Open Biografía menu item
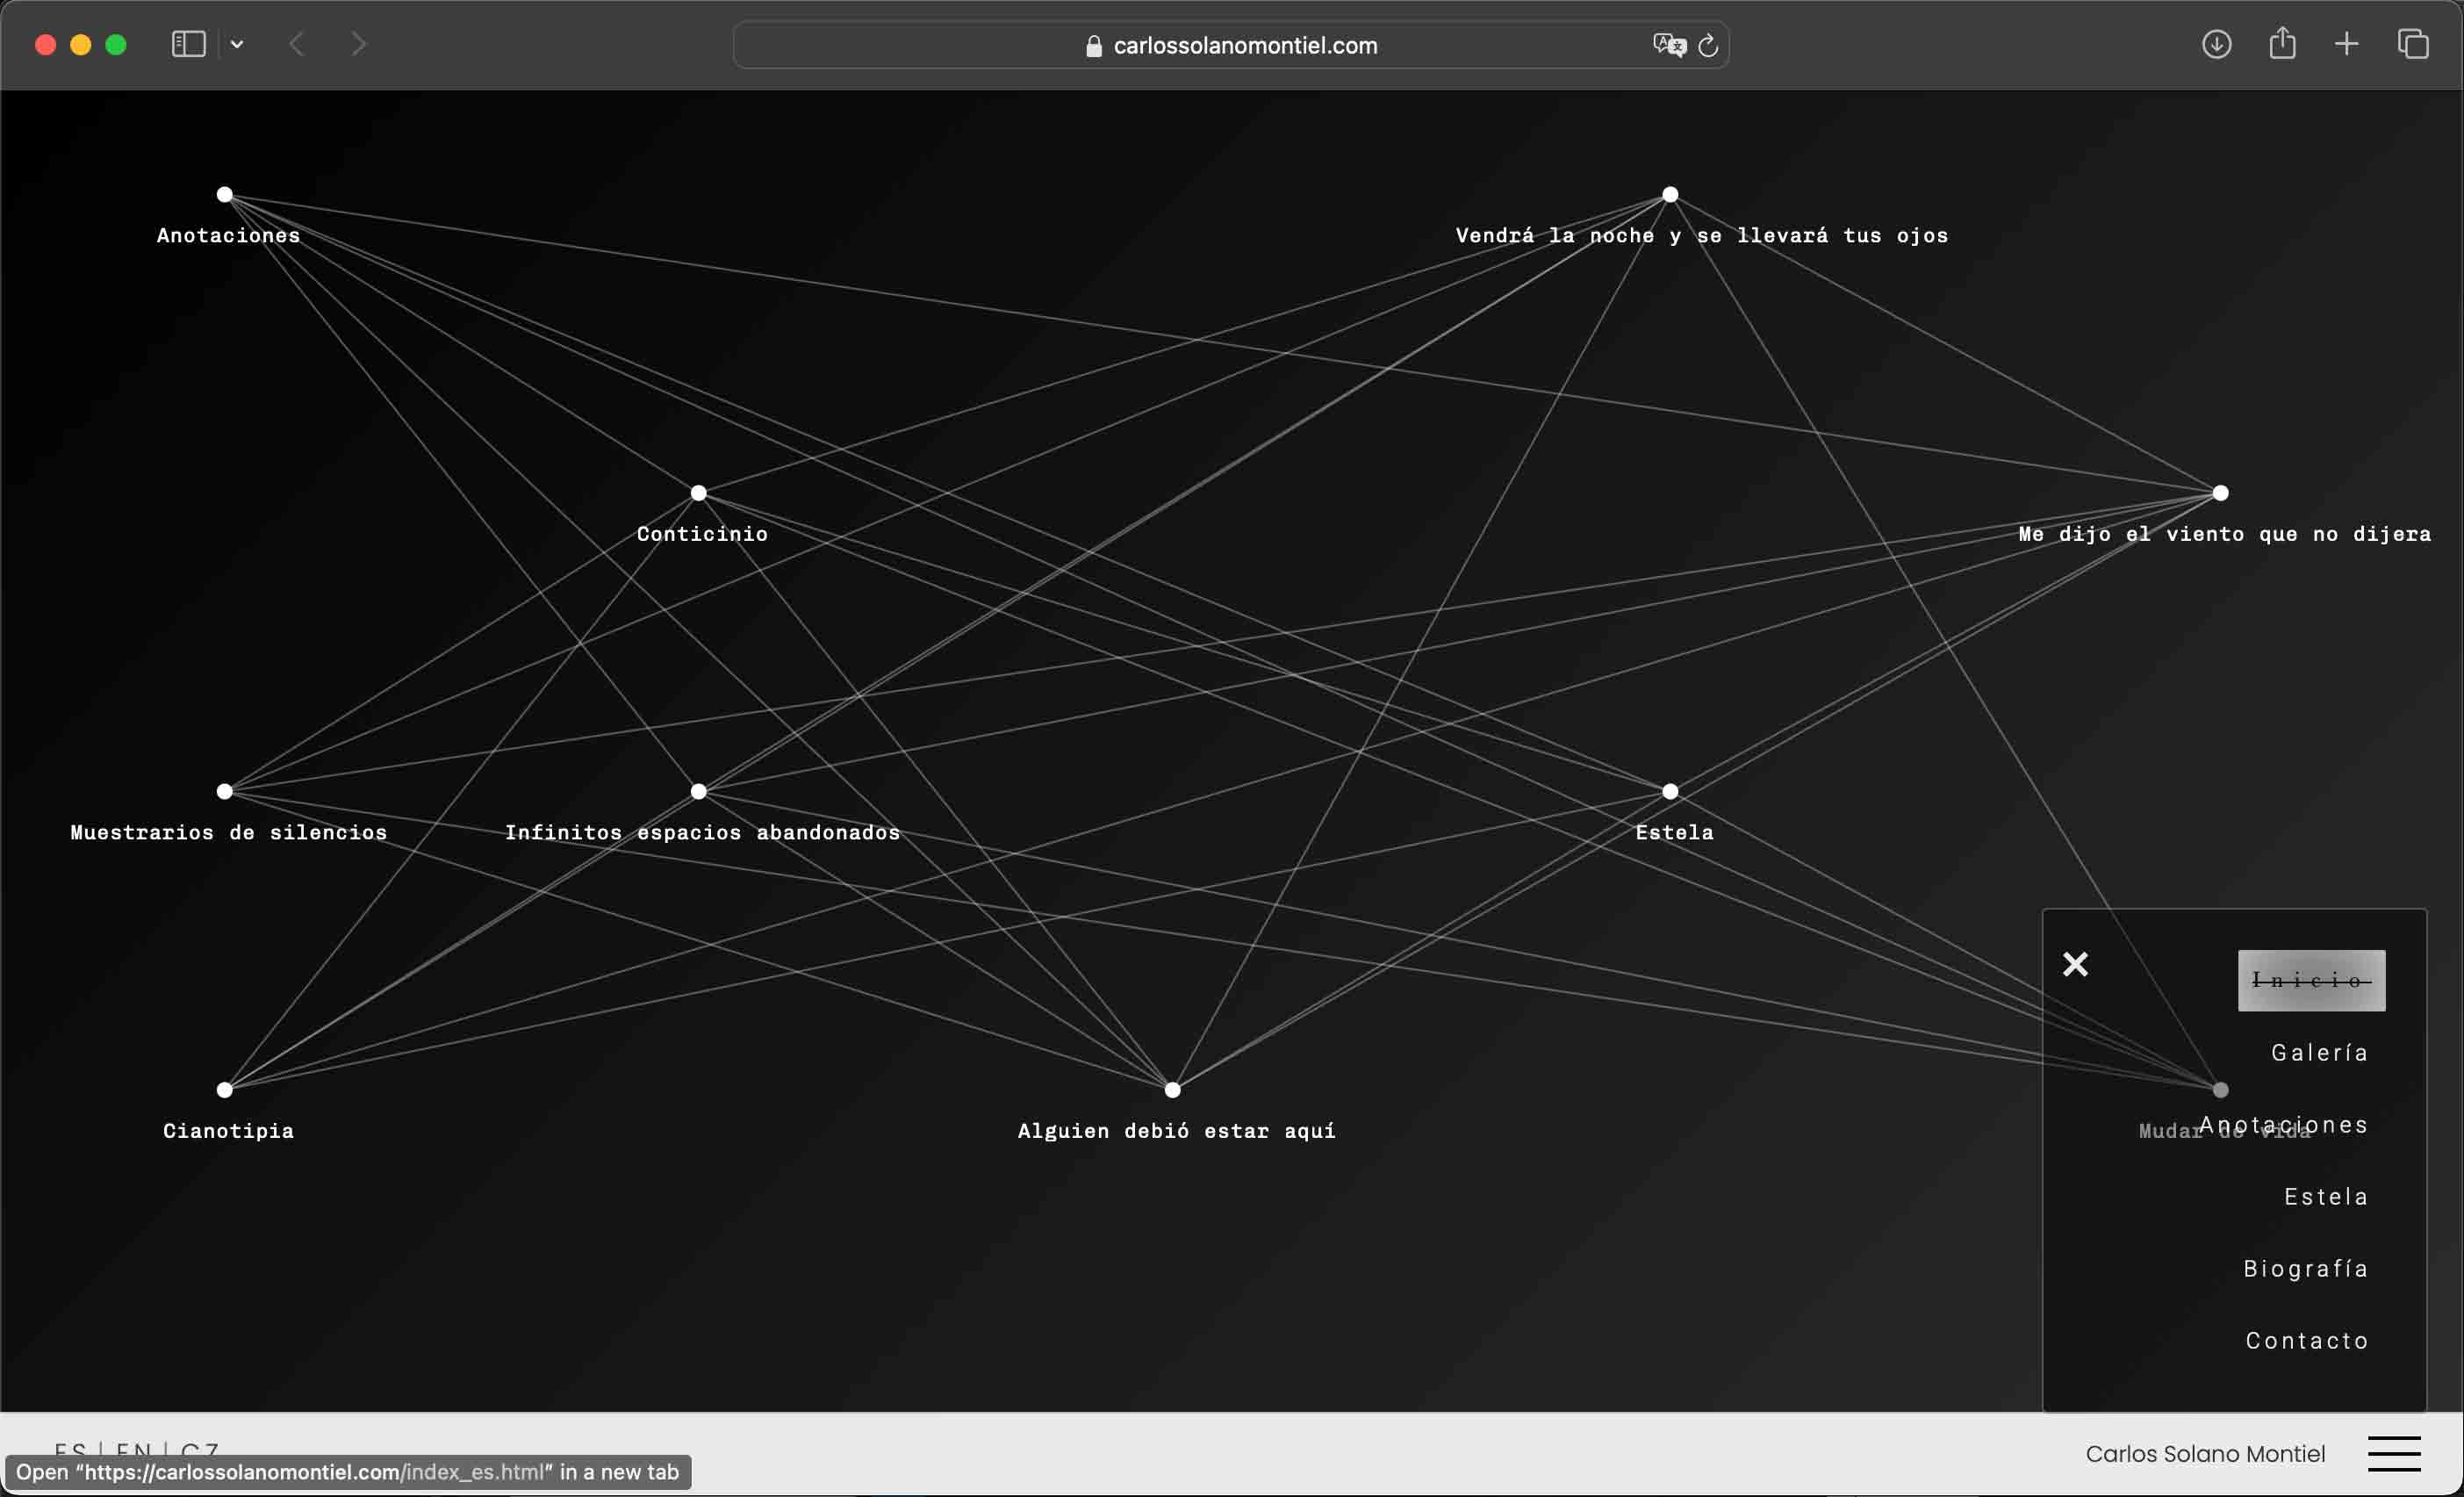The height and width of the screenshot is (1497, 2464). (x=2305, y=1268)
